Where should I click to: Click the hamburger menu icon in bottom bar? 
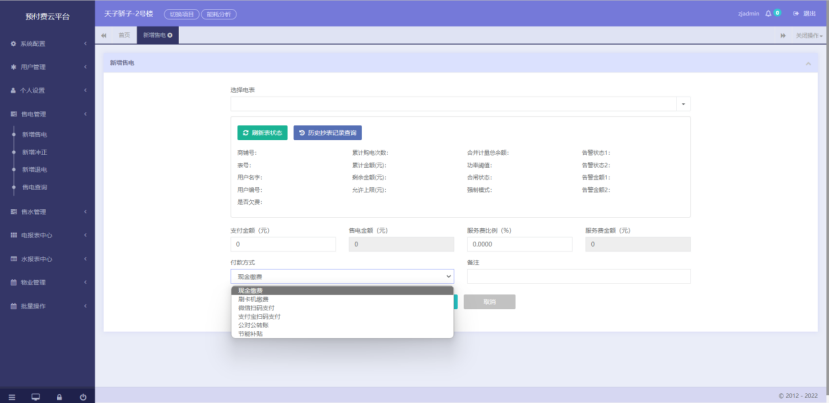coord(11,396)
